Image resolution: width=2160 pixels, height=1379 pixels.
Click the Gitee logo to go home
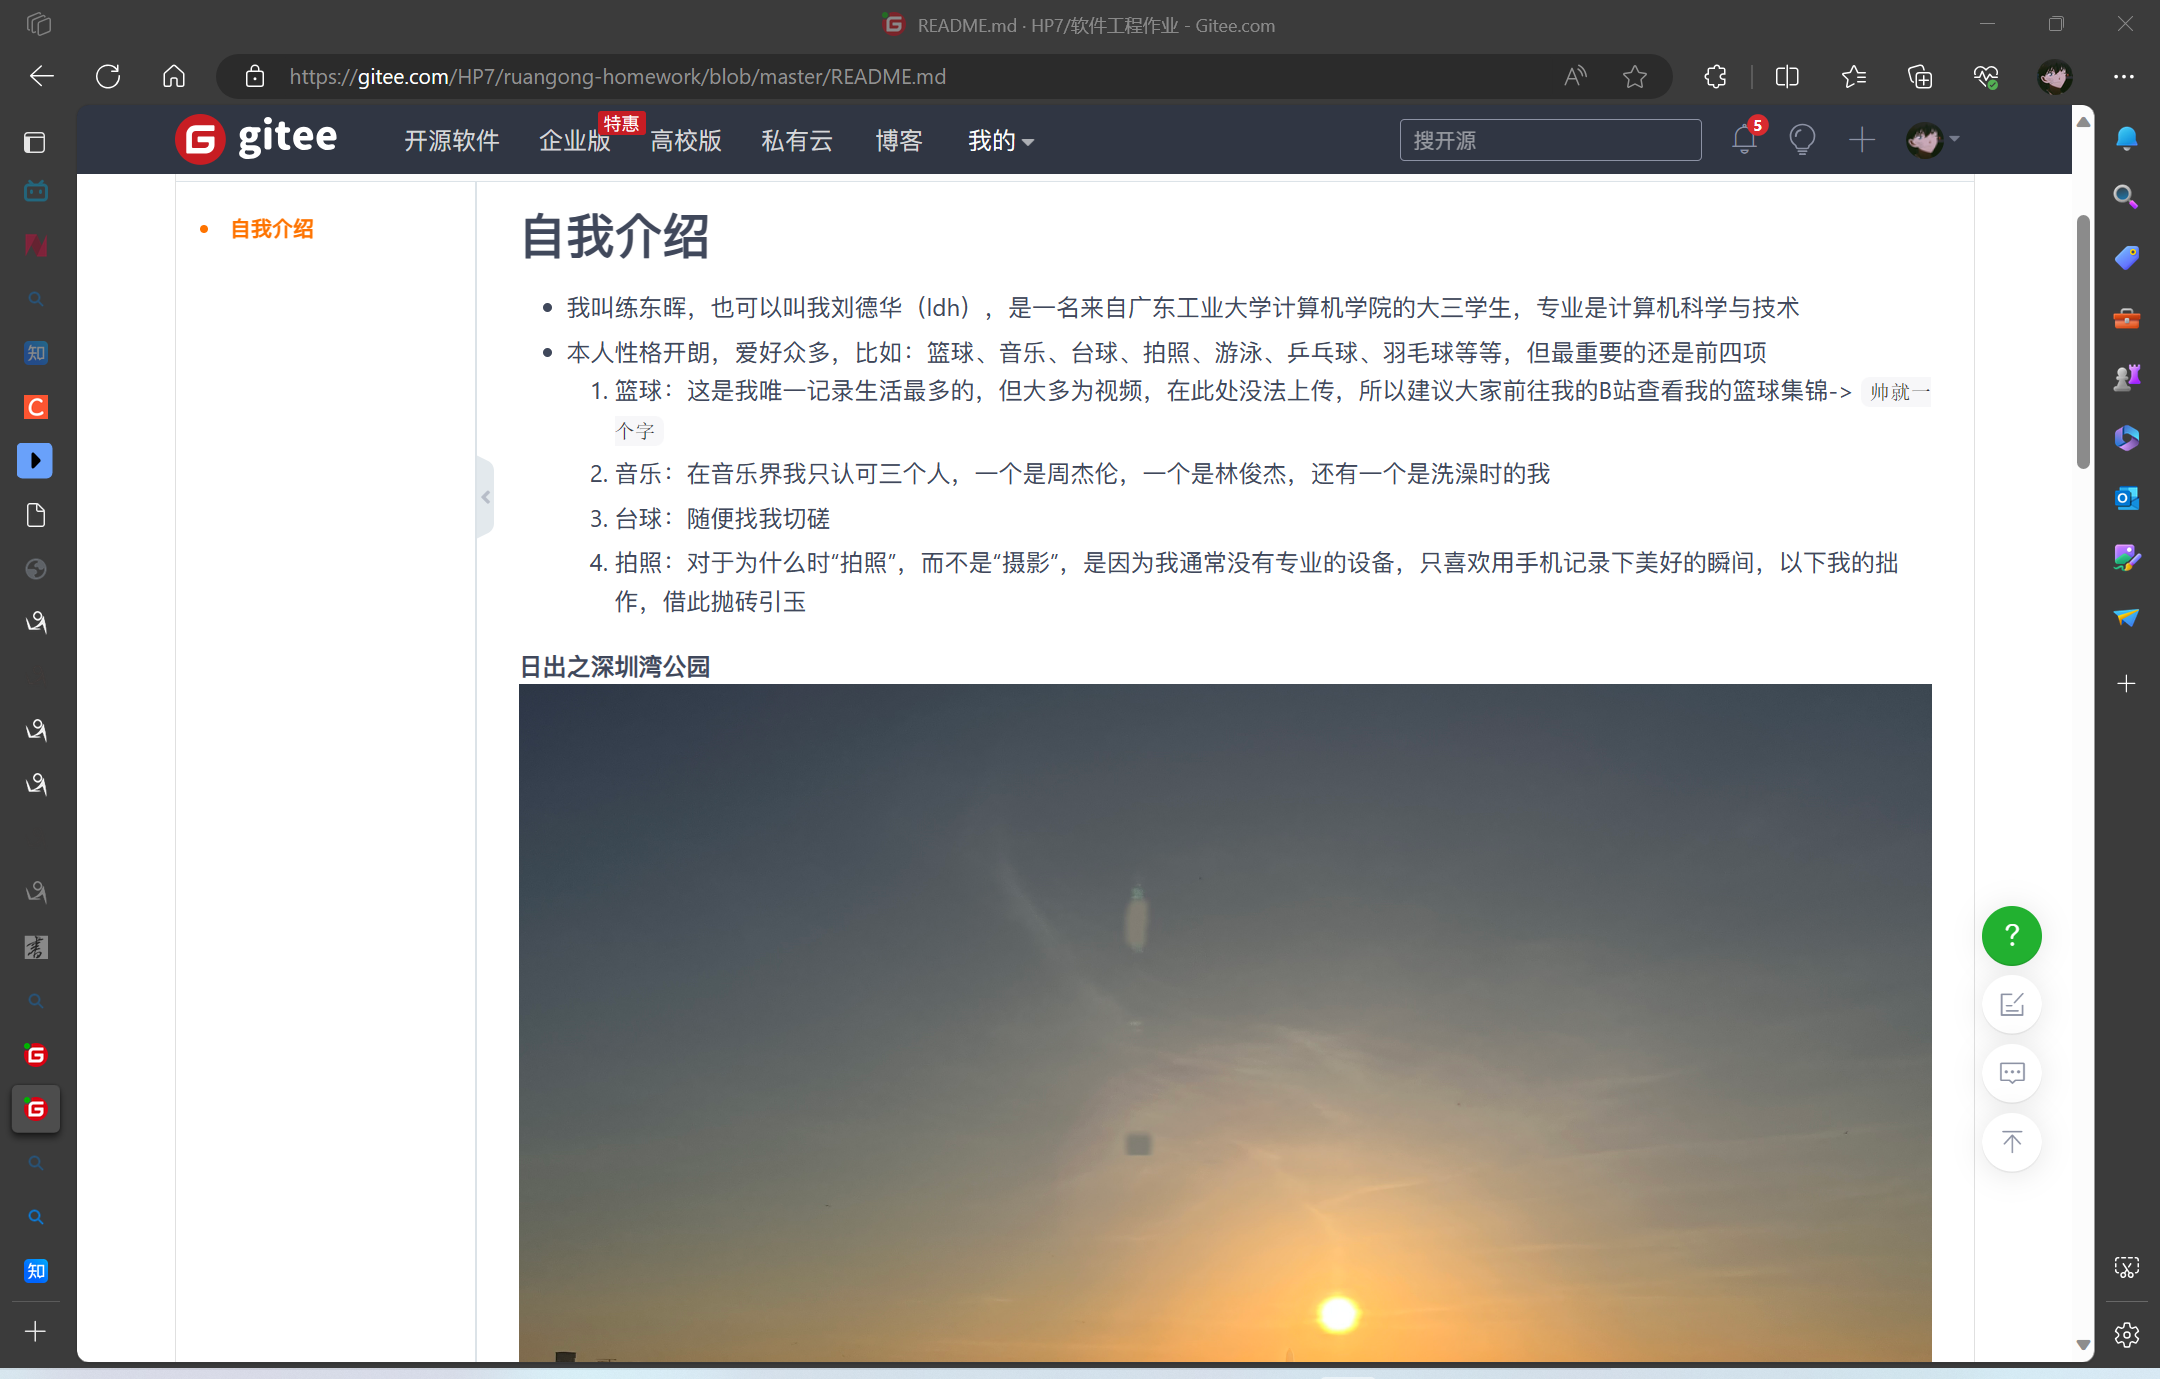click(x=256, y=139)
